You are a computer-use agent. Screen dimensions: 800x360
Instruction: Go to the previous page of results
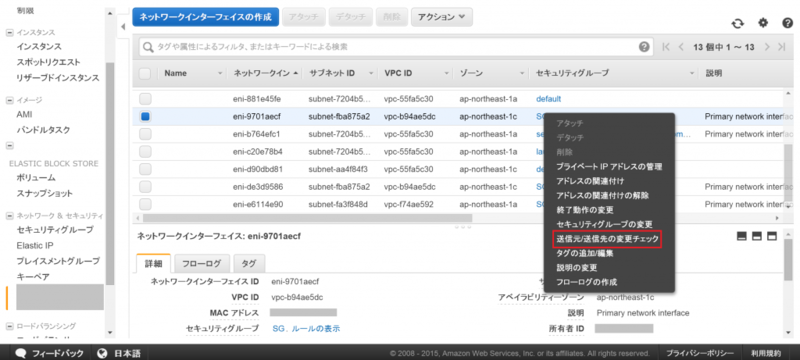[x=681, y=47]
